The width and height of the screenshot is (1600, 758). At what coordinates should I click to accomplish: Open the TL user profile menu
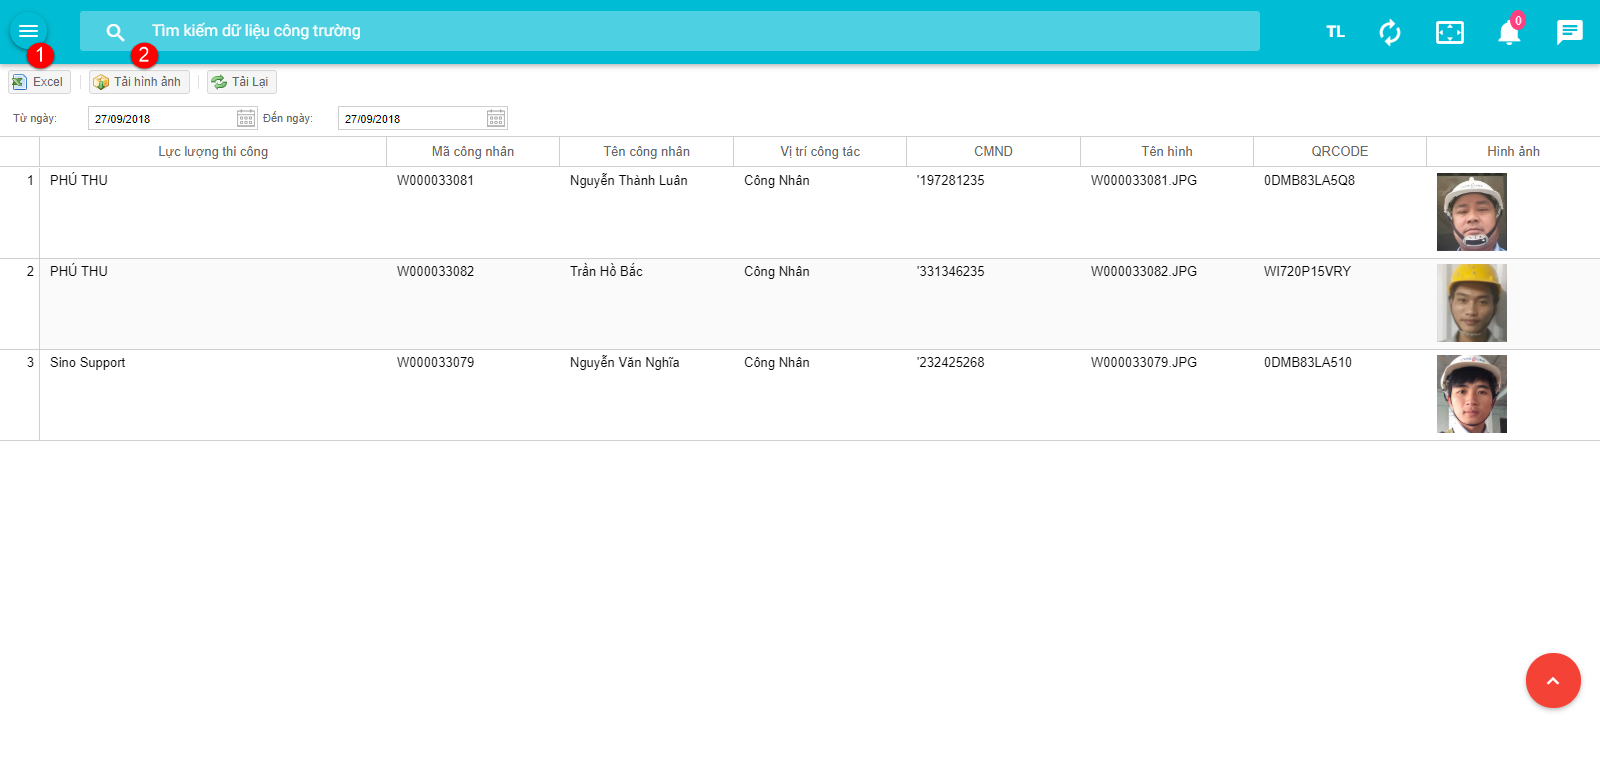(1335, 32)
